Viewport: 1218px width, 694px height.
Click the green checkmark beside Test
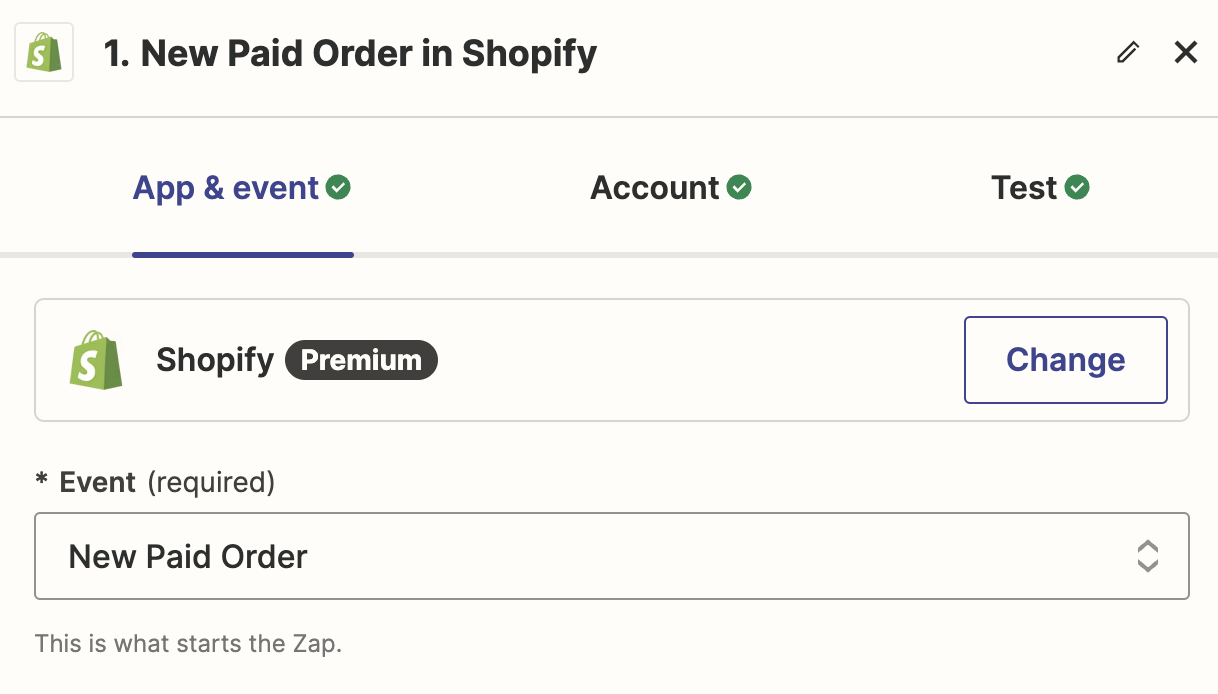coord(1077,187)
